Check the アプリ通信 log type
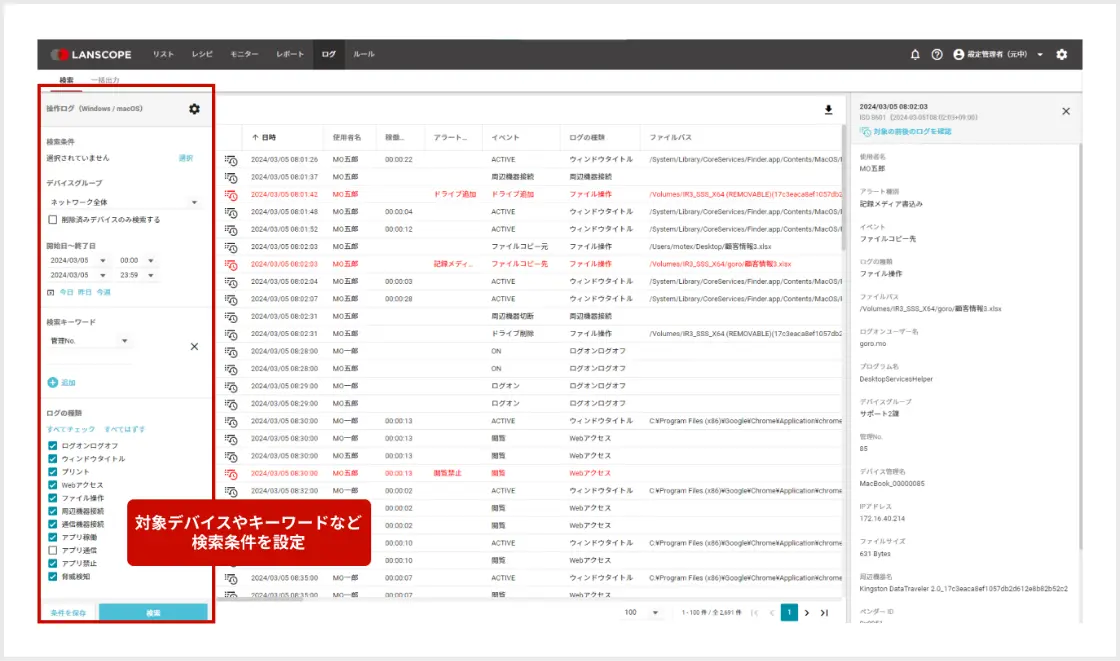The width and height of the screenshot is (1120, 661). [52, 550]
